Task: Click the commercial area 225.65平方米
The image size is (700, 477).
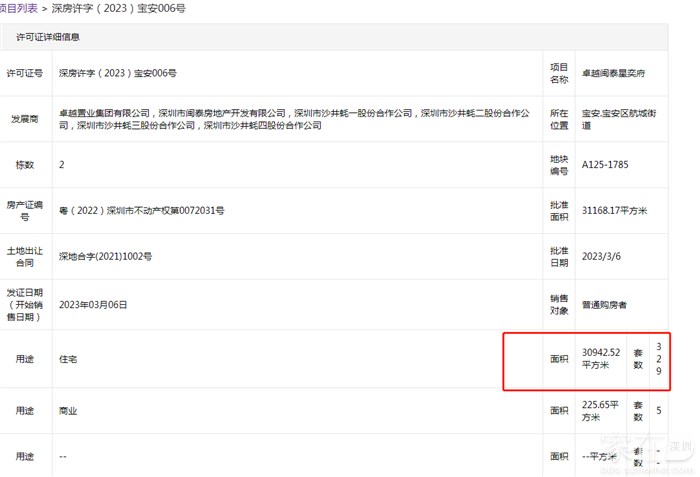Action: coord(601,410)
